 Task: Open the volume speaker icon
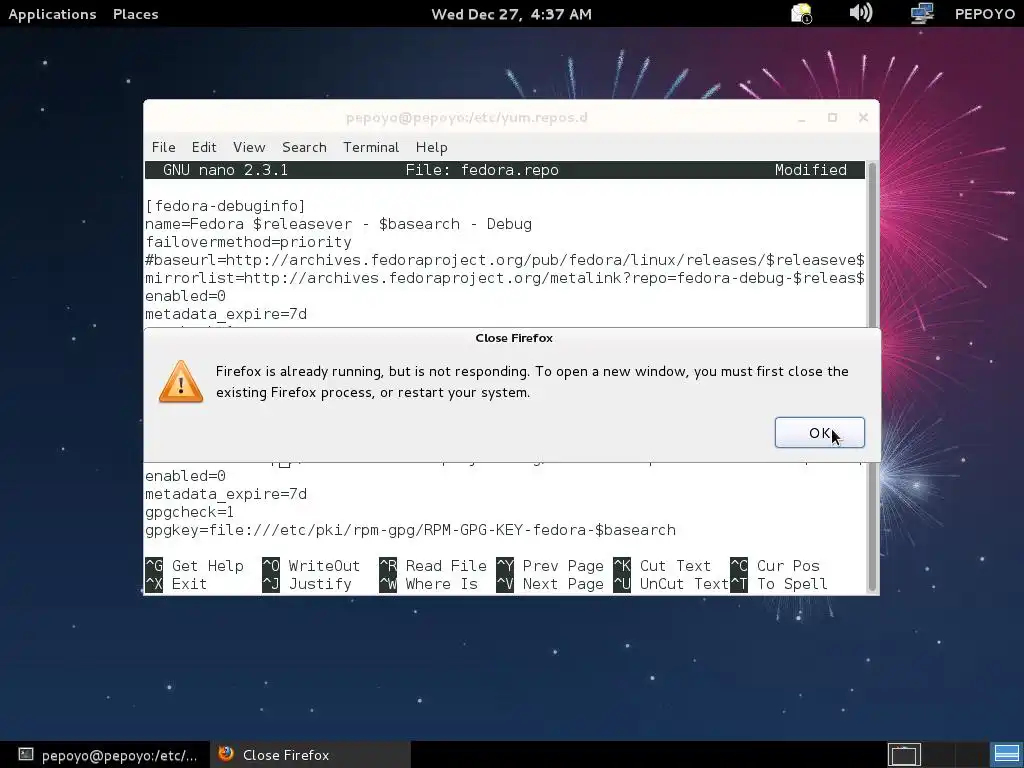(x=861, y=12)
